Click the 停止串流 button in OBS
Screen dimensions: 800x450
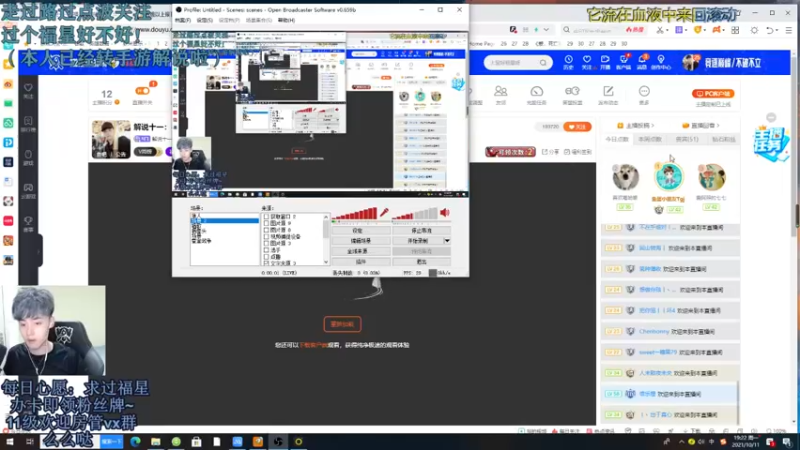tap(421, 231)
